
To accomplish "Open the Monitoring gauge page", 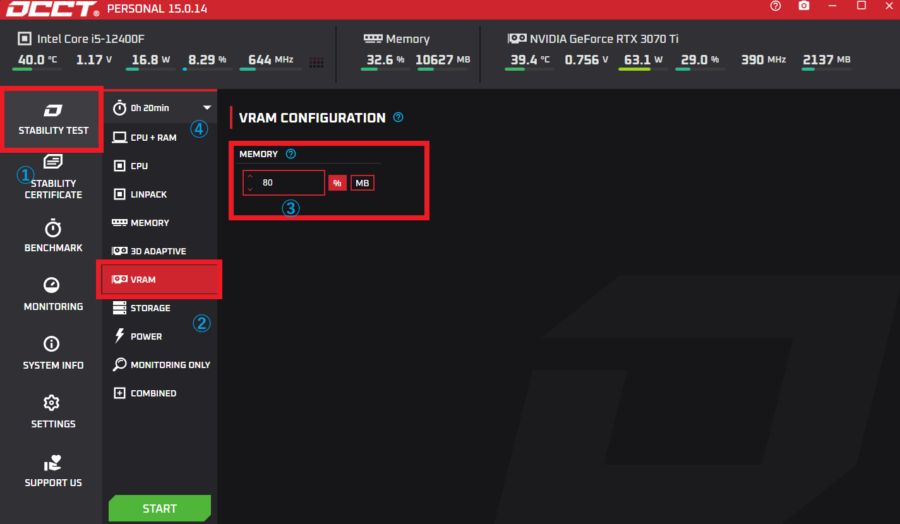I will click(x=53, y=295).
